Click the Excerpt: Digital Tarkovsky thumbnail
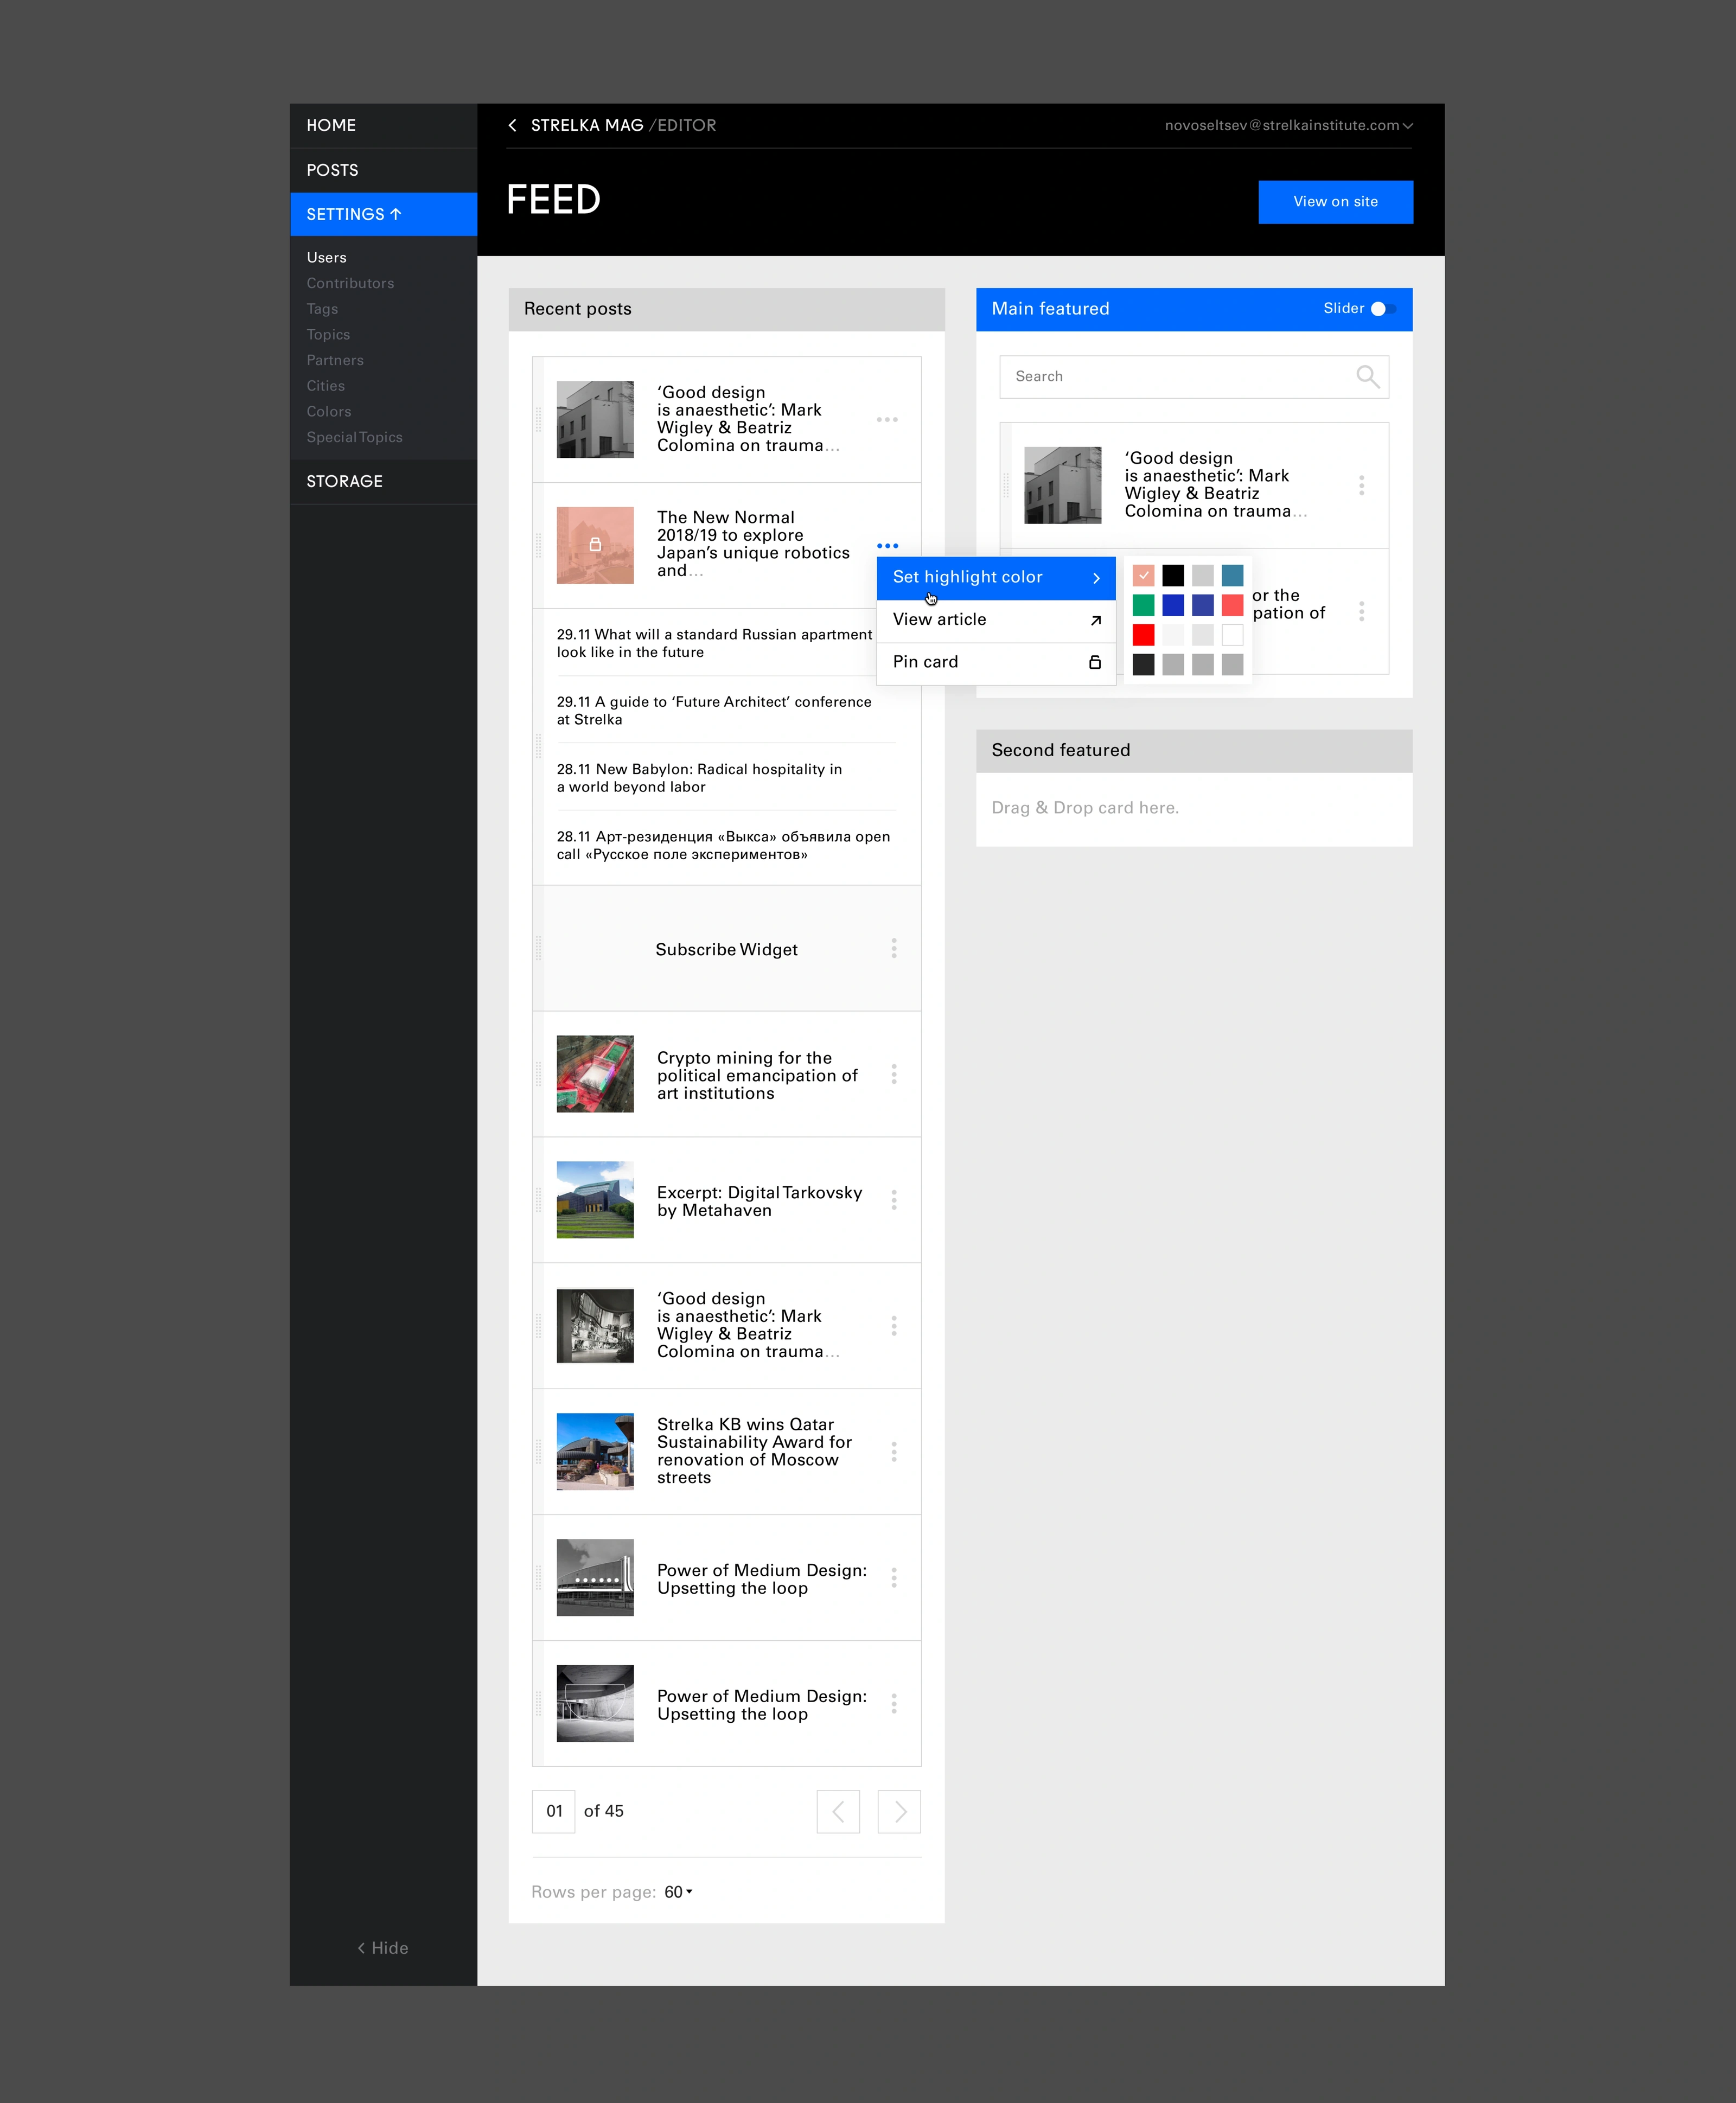 click(595, 1200)
